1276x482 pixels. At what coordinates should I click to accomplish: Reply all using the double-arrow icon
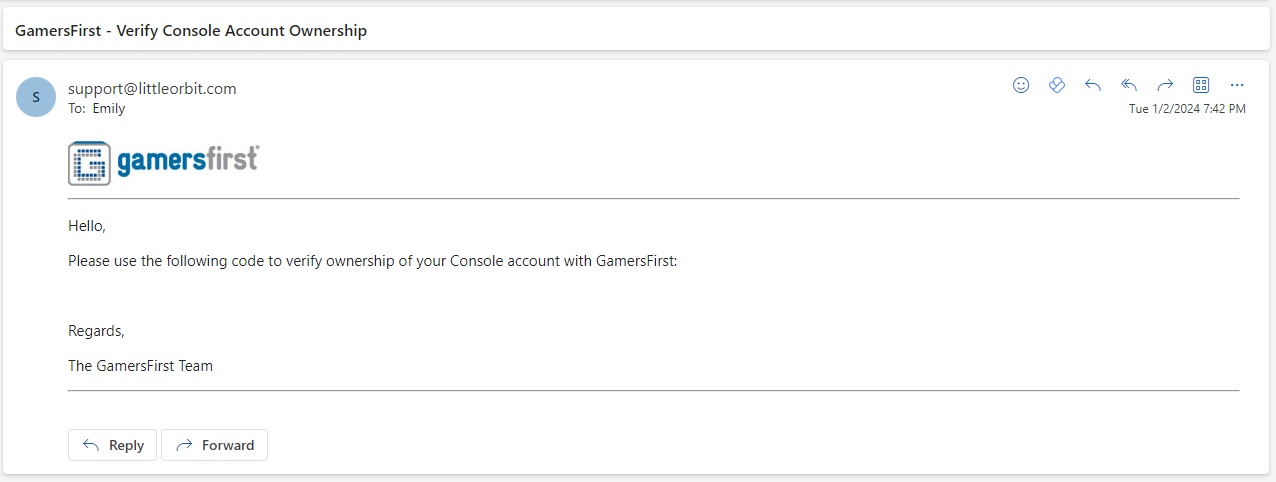click(1129, 85)
